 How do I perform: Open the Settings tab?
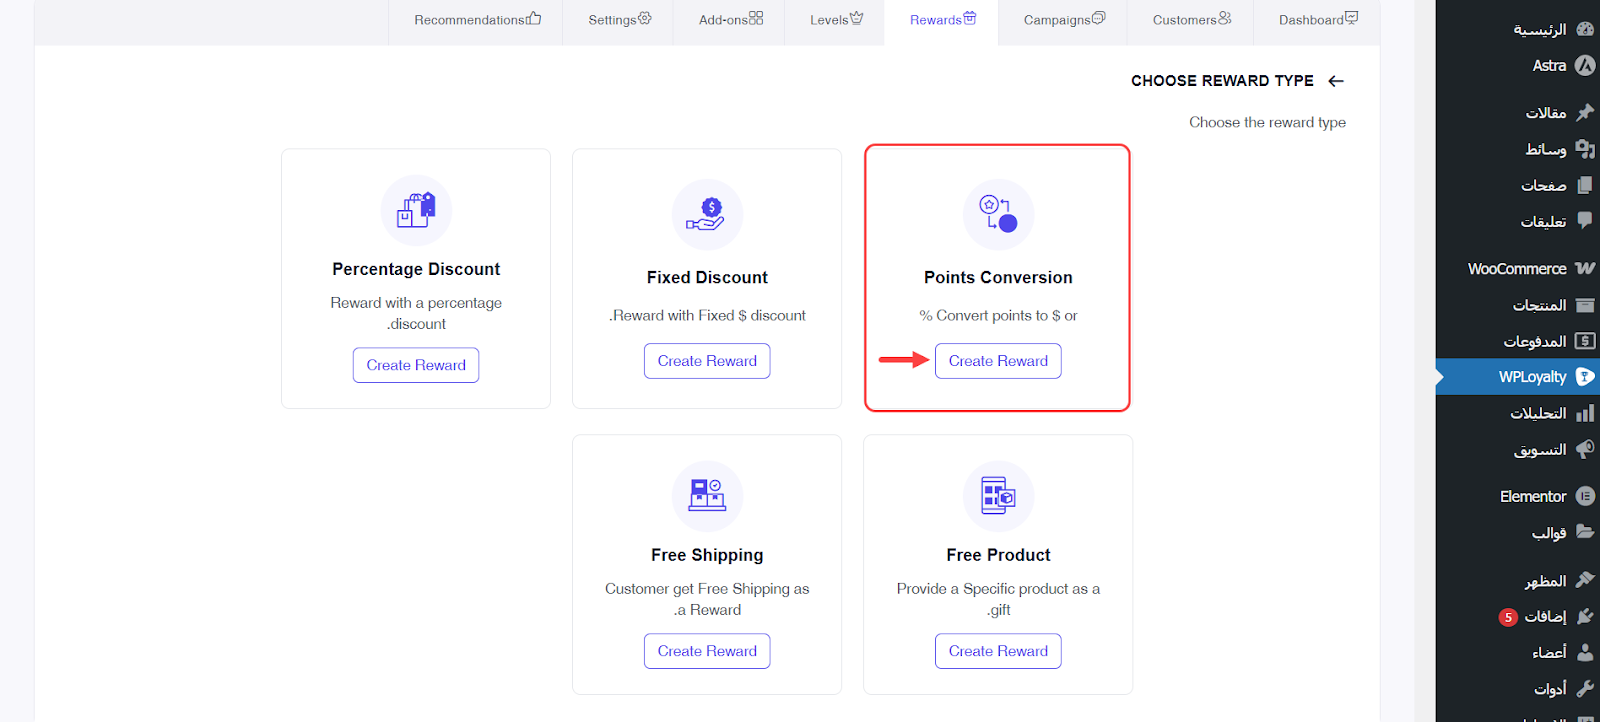point(619,20)
